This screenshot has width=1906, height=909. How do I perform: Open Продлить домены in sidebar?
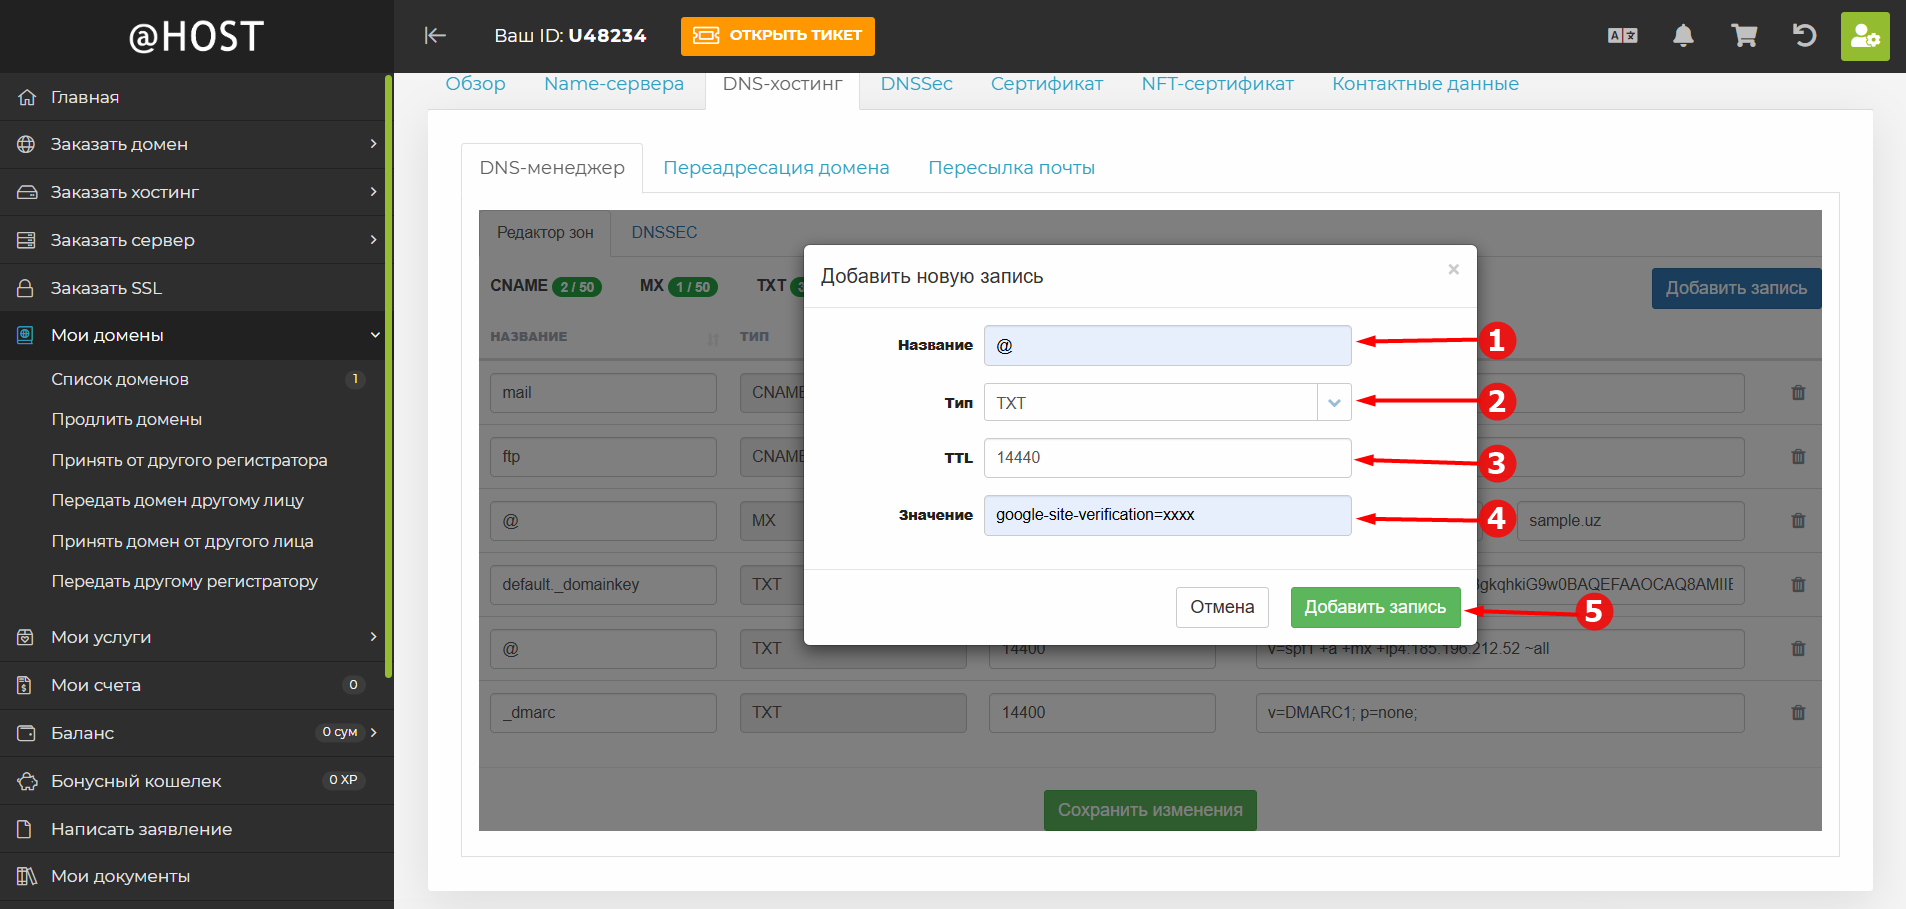tap(127, 419)
